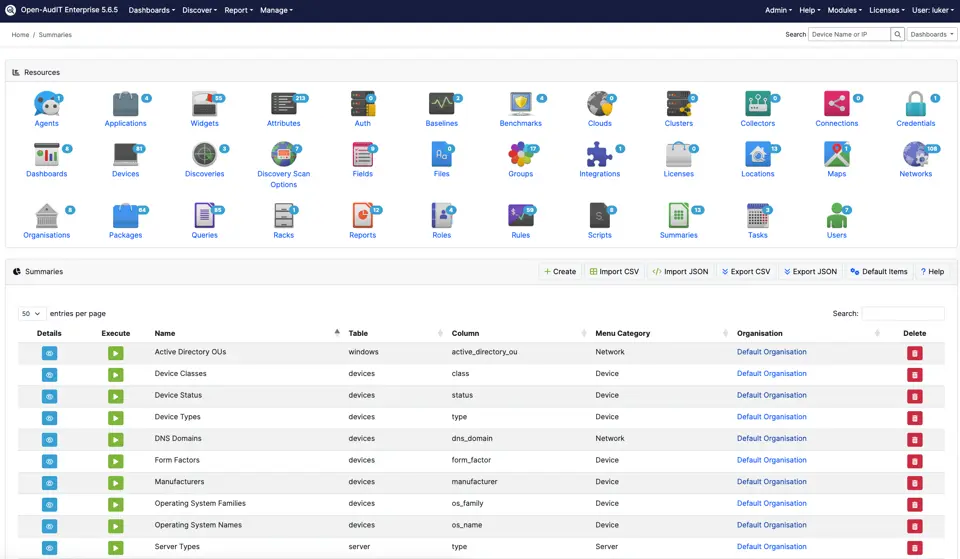The image size is (960, 559).
Task: Open the Discoveries radar icon
Action: pos(204,154)
